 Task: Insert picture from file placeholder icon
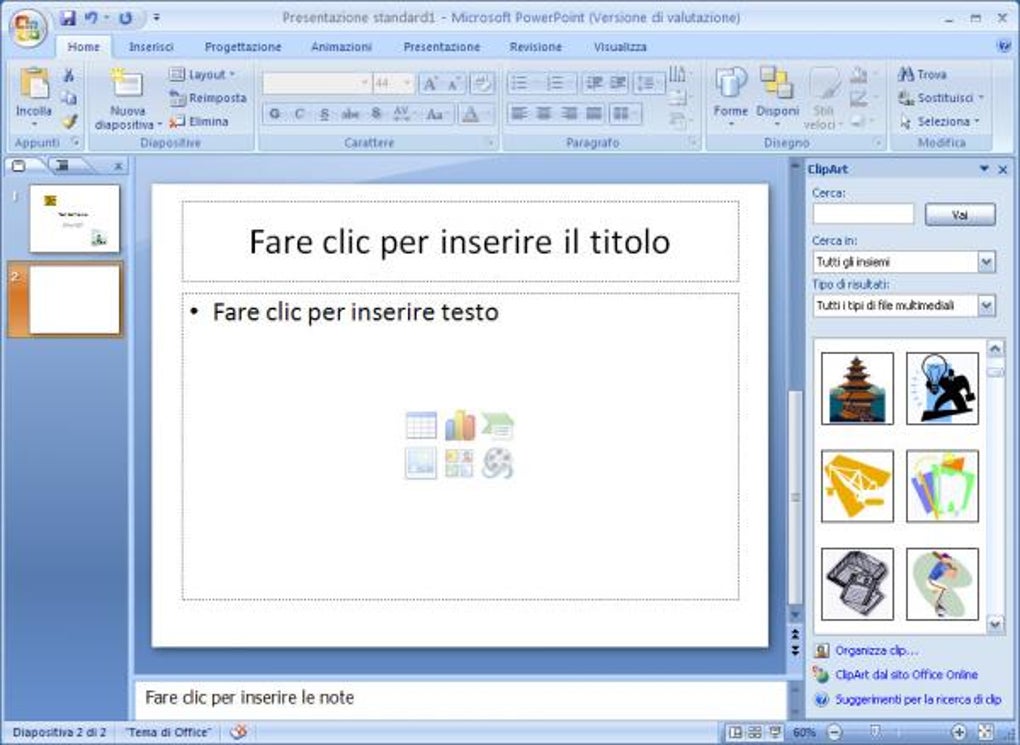tap(421, 463)
